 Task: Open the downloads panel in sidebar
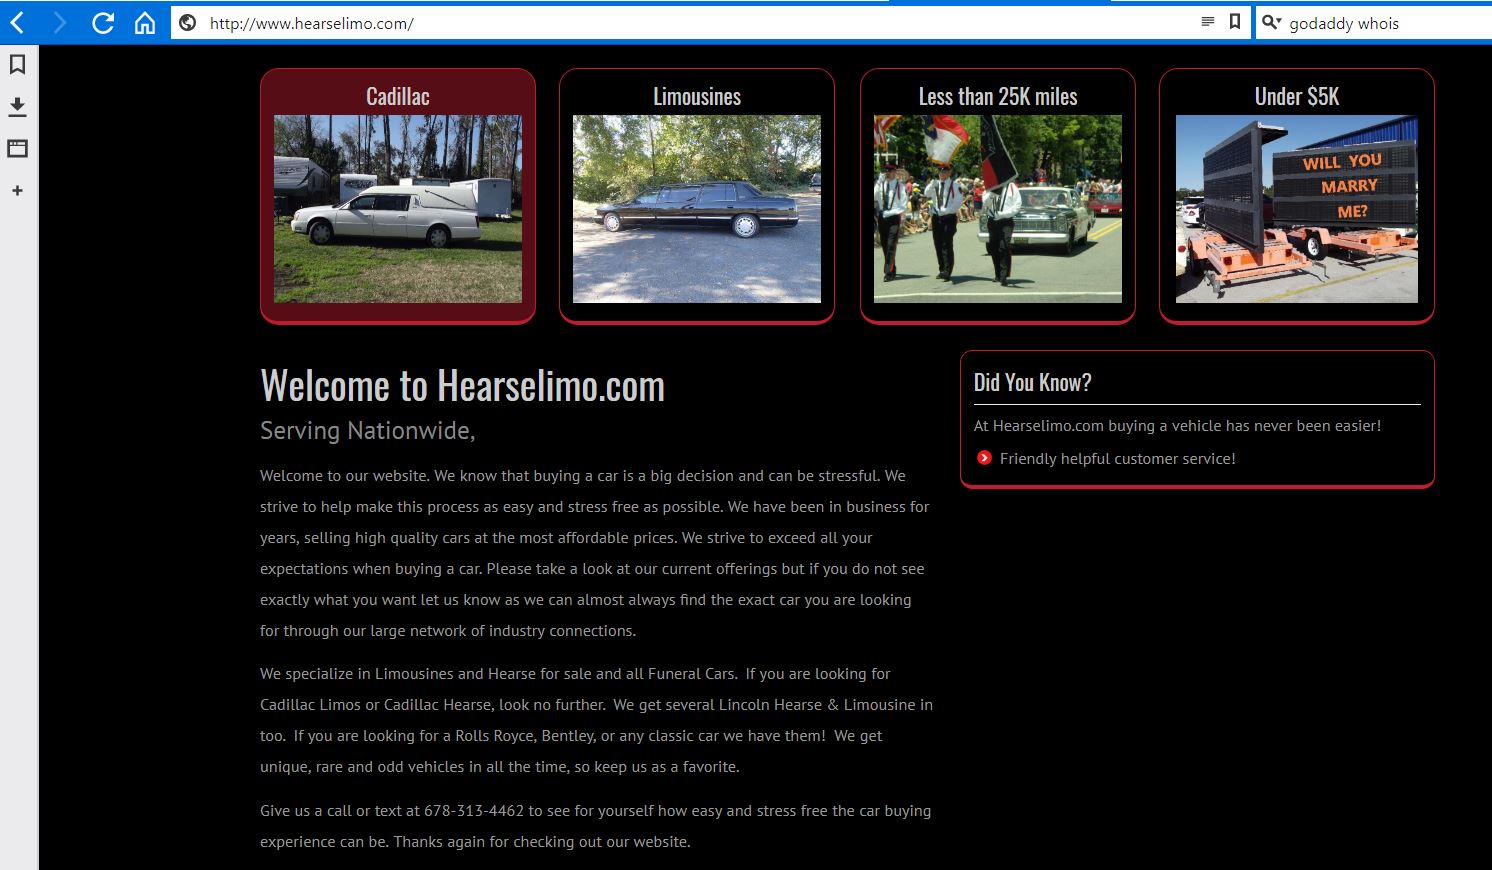pos(17,107)
